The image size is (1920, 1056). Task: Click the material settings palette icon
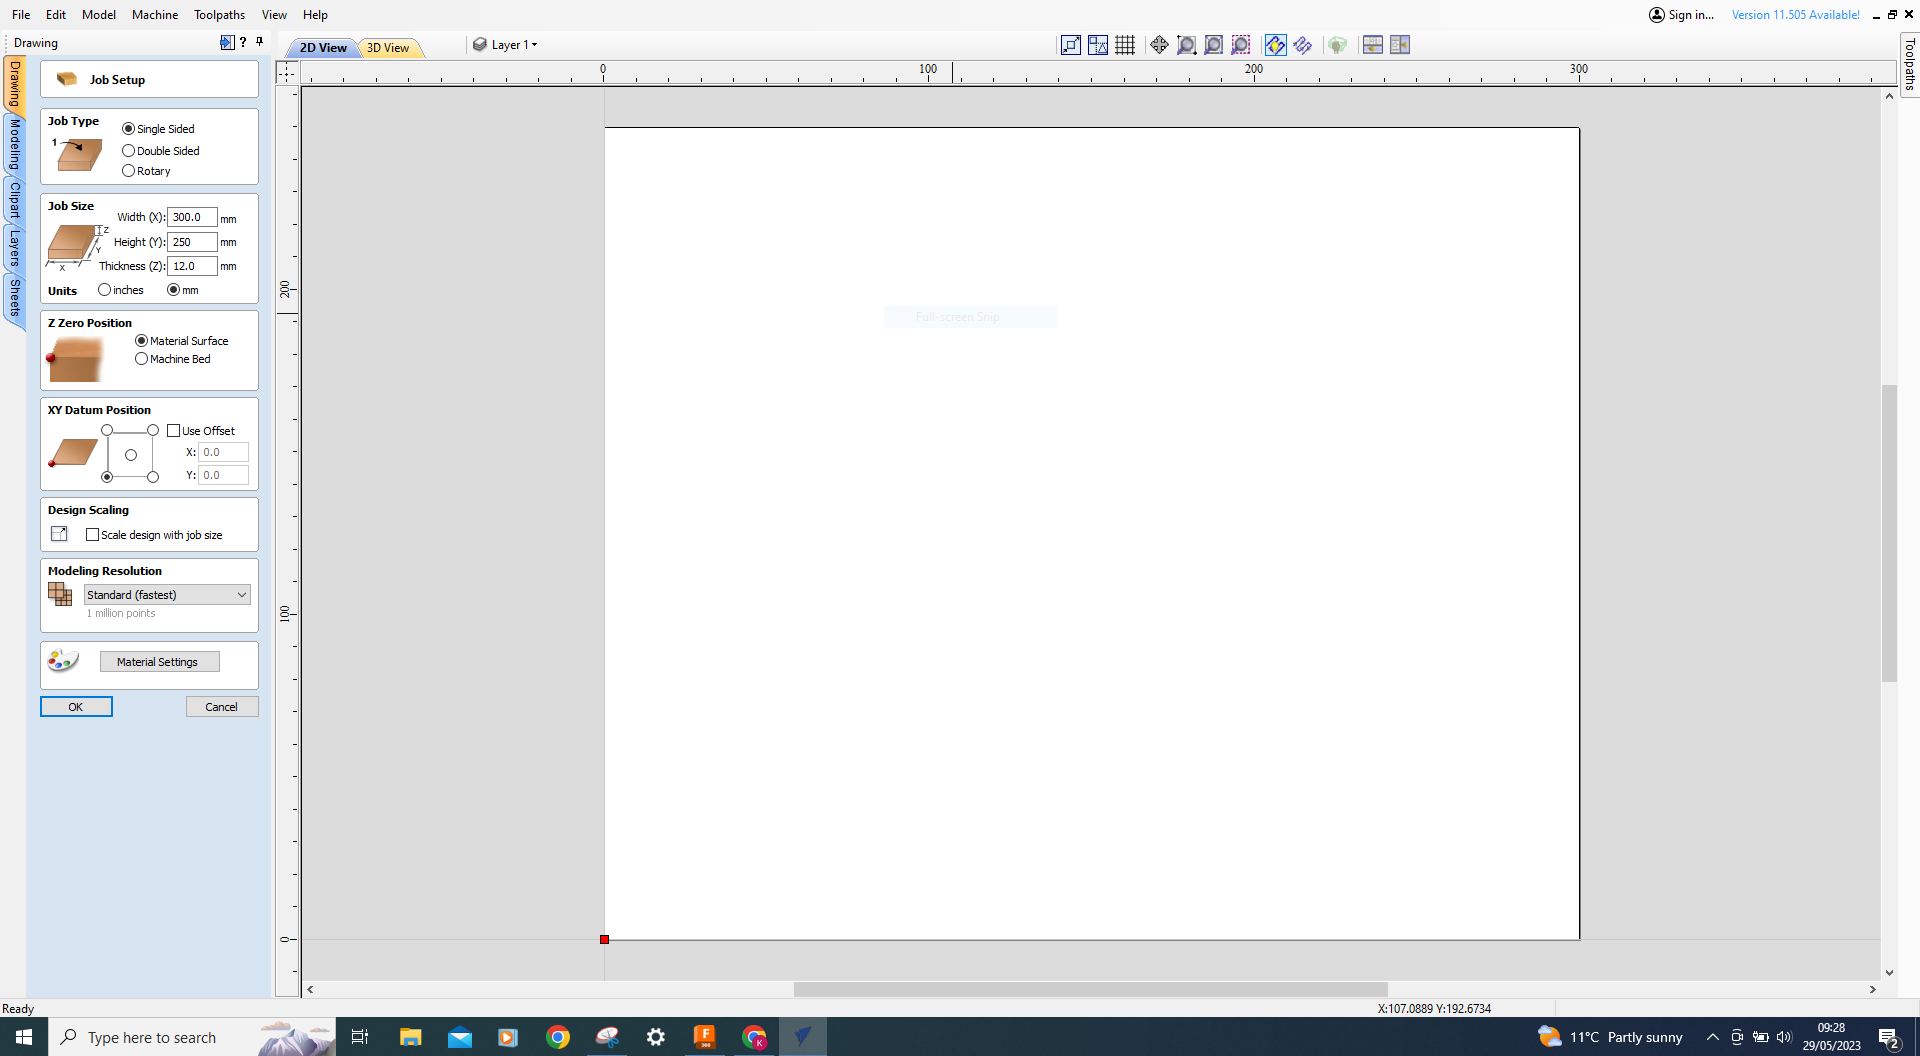click(63, 660)
